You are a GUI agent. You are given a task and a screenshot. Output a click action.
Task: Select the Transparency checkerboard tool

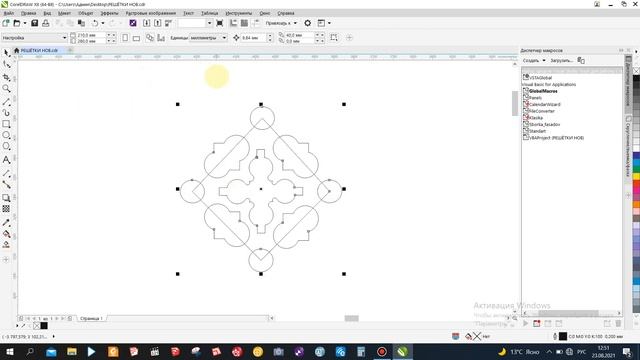(x=7, y=209)
